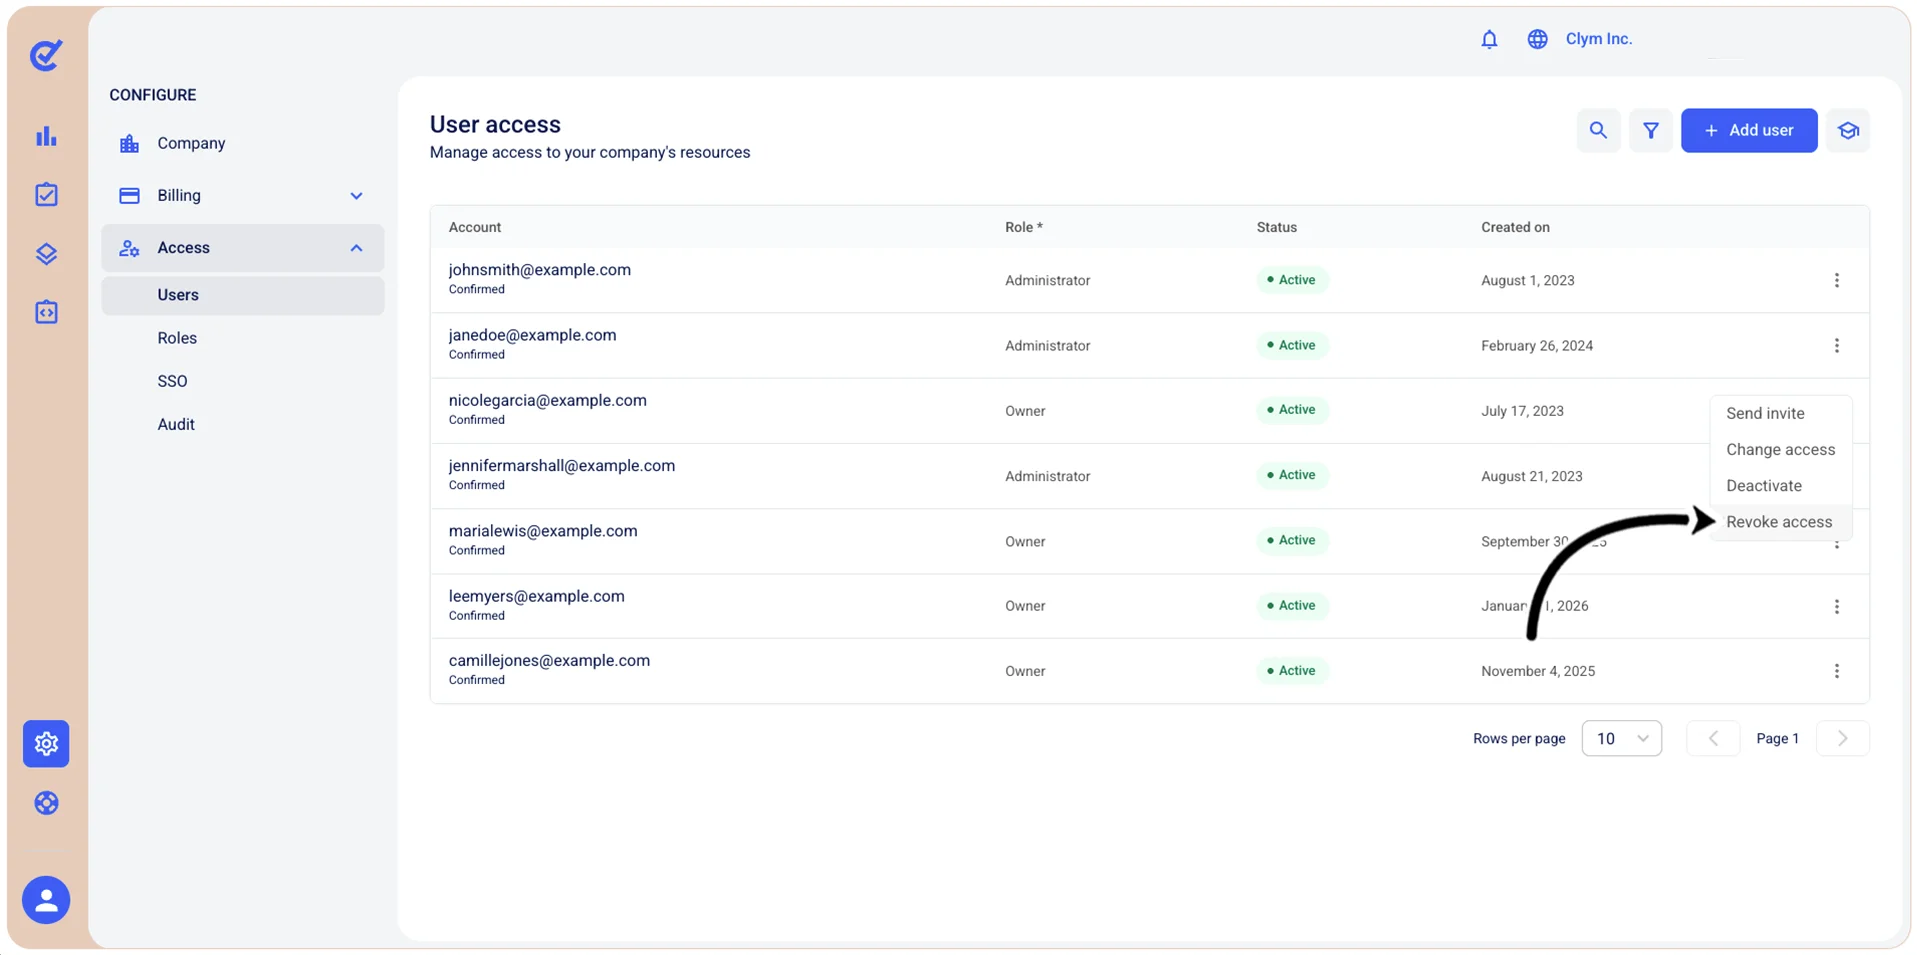Select Send invite from the context menu
This screenshot has height=955, width=1917.
1781,413
